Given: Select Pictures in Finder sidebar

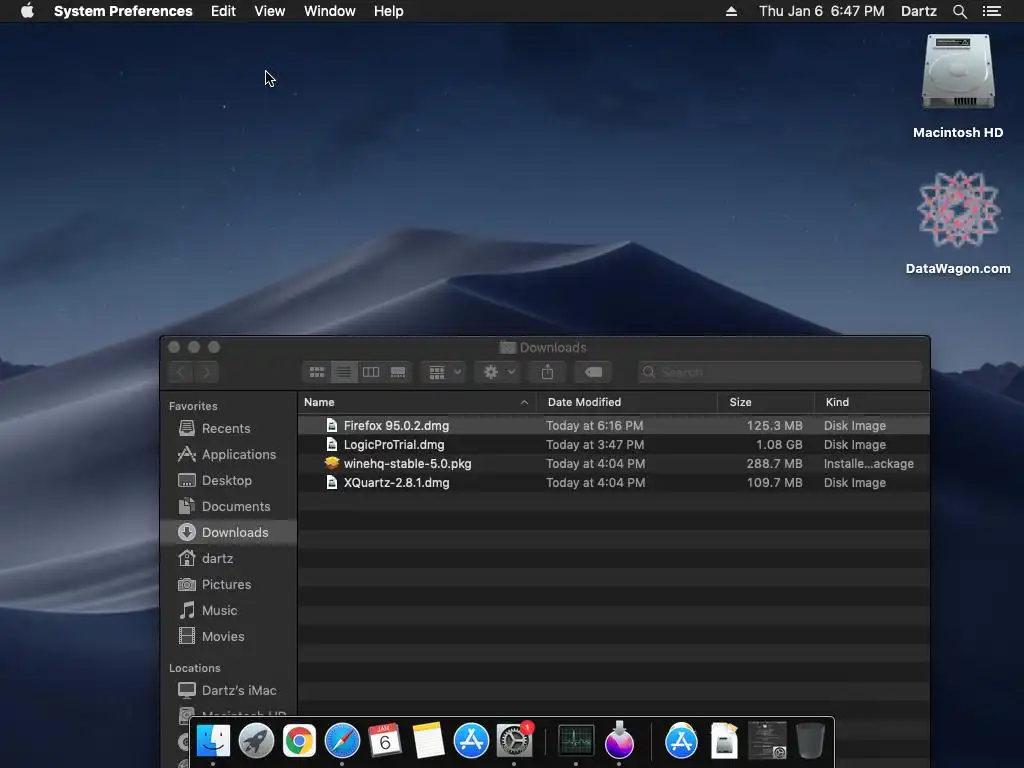Looking at the screenshot, I should point(228,584).
